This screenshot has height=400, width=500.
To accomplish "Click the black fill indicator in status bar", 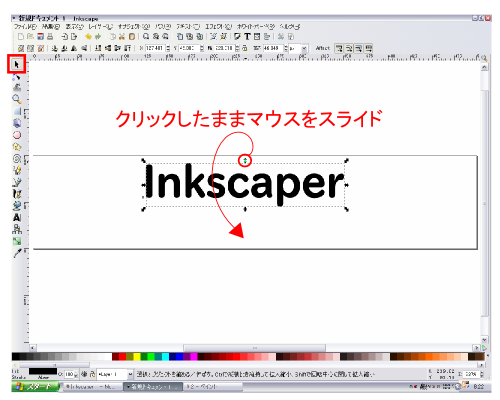I will click(x=43, y=371).
